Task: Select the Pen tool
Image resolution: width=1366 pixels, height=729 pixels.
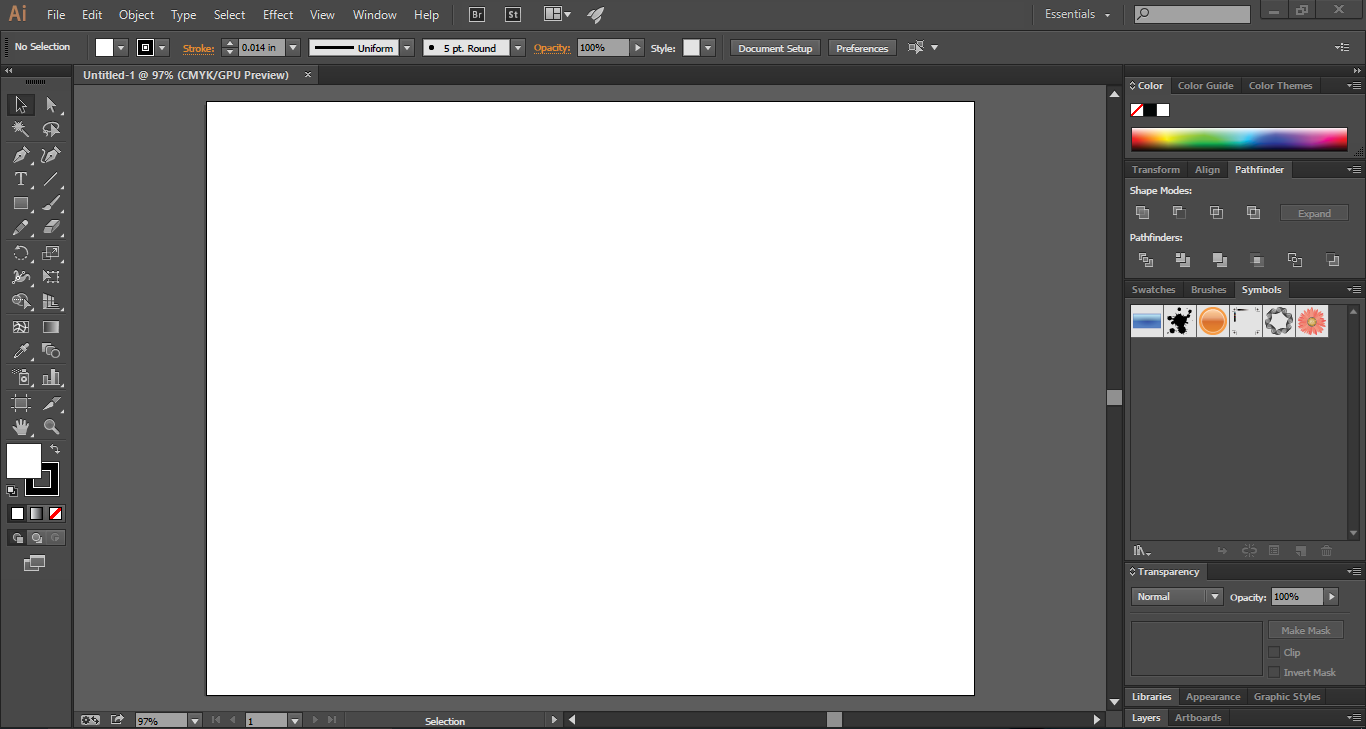Action: (21, 155)
